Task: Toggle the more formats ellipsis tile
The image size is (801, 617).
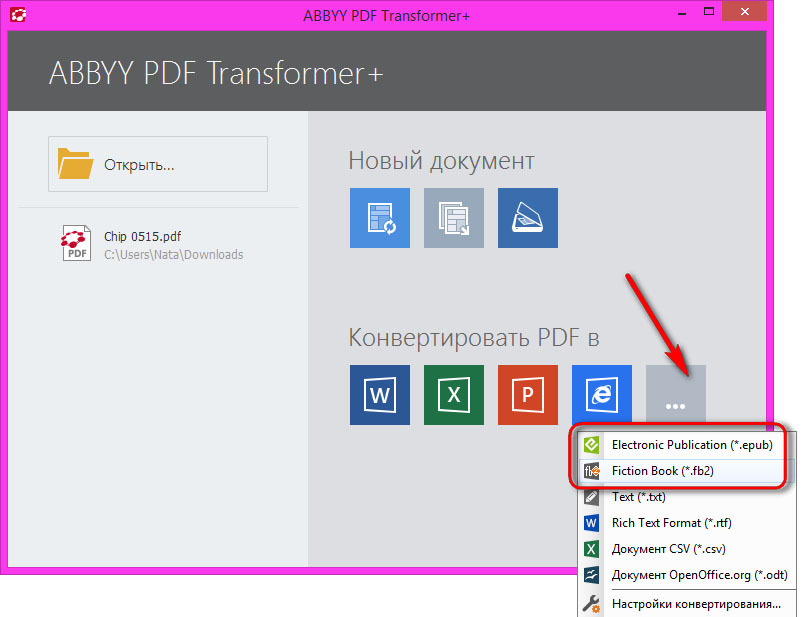Action: coord(676,395)
